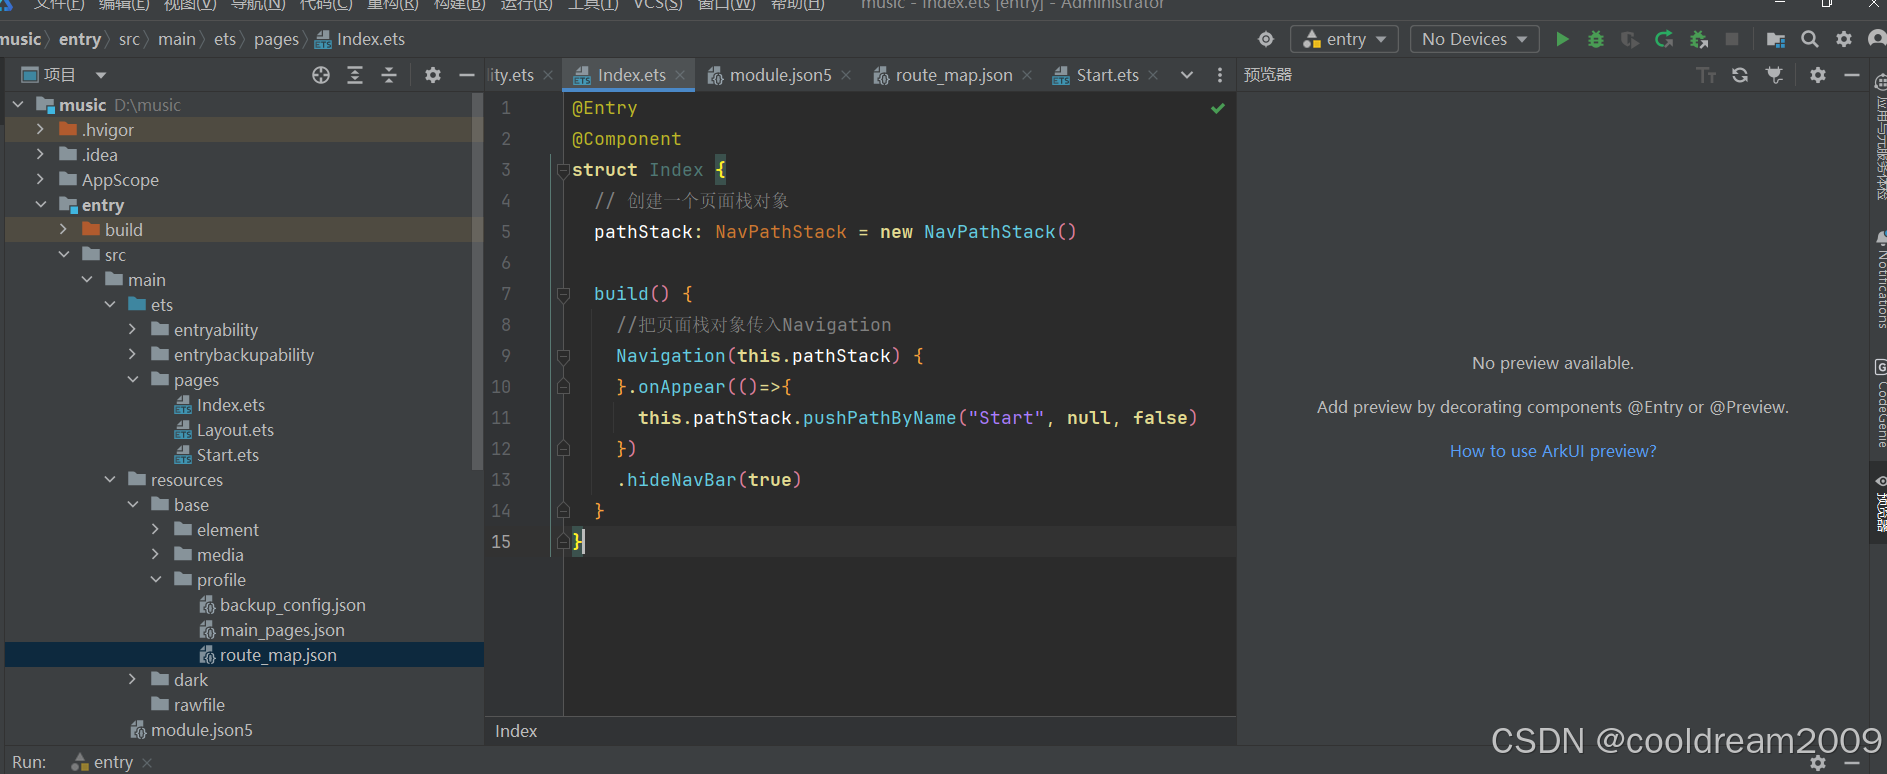Collapse the pages folder
The width and height of the screenshot is (1887, 774).
[x=133, y=379]
